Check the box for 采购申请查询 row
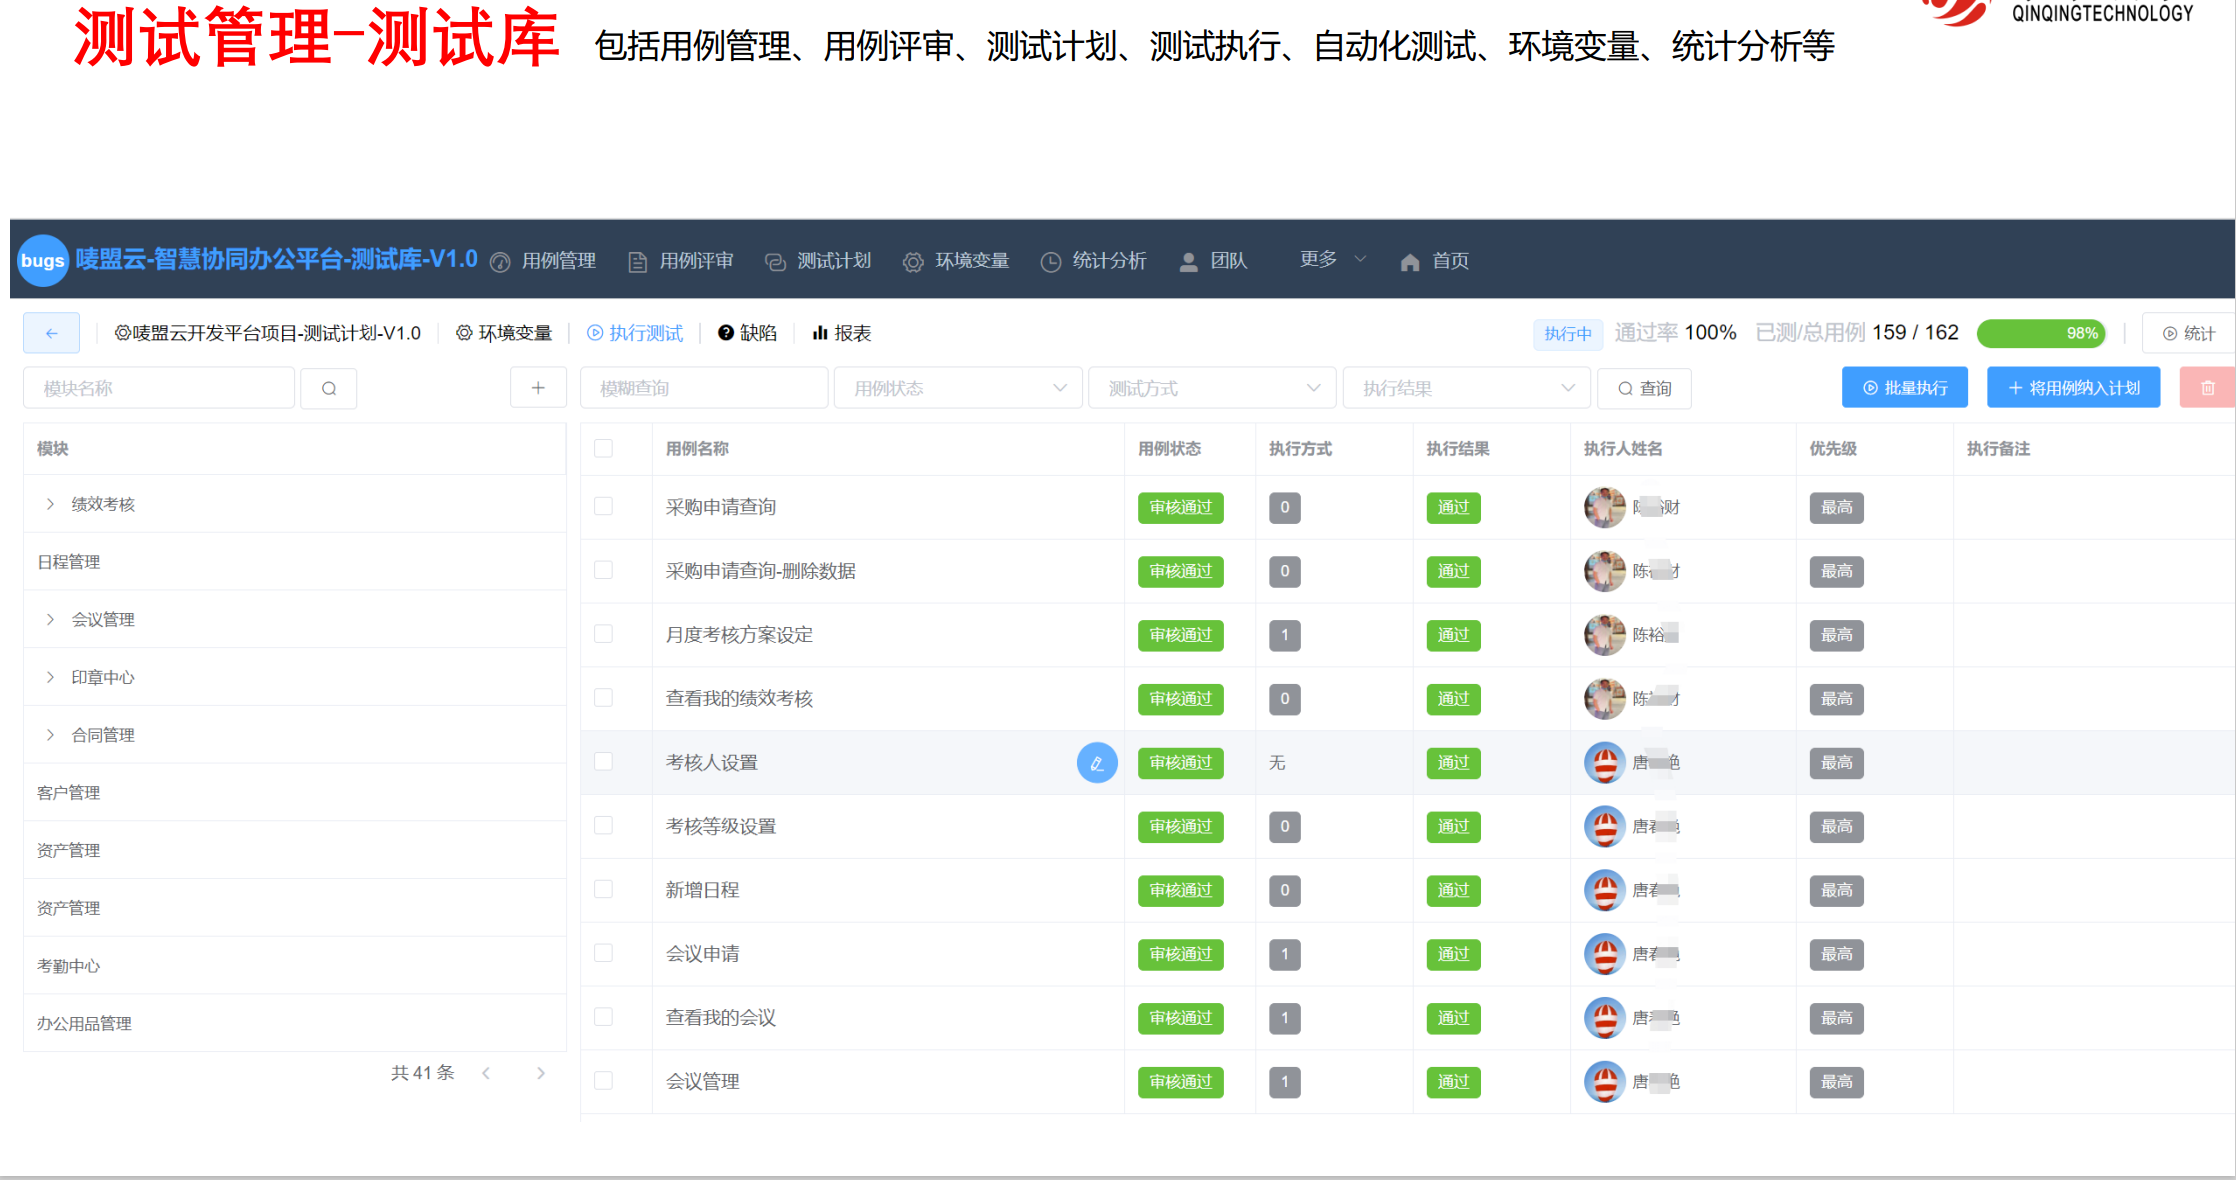 tap(603, 506)
